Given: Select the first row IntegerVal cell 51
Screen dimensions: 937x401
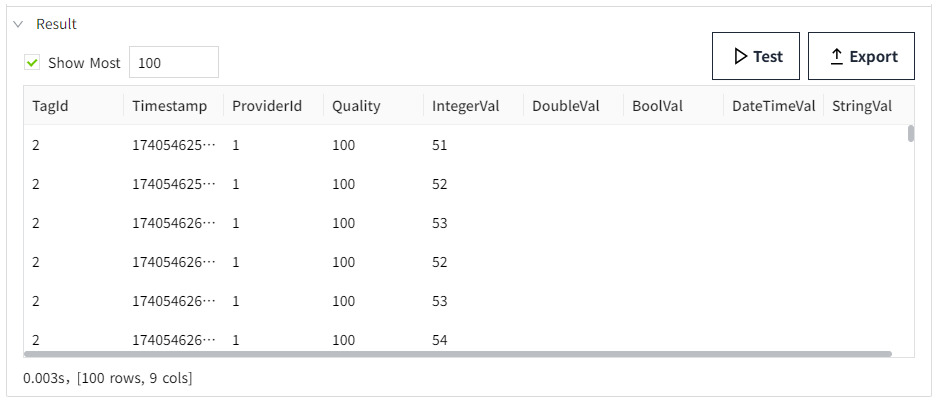Looking at the screenshot, I should 440,145.
